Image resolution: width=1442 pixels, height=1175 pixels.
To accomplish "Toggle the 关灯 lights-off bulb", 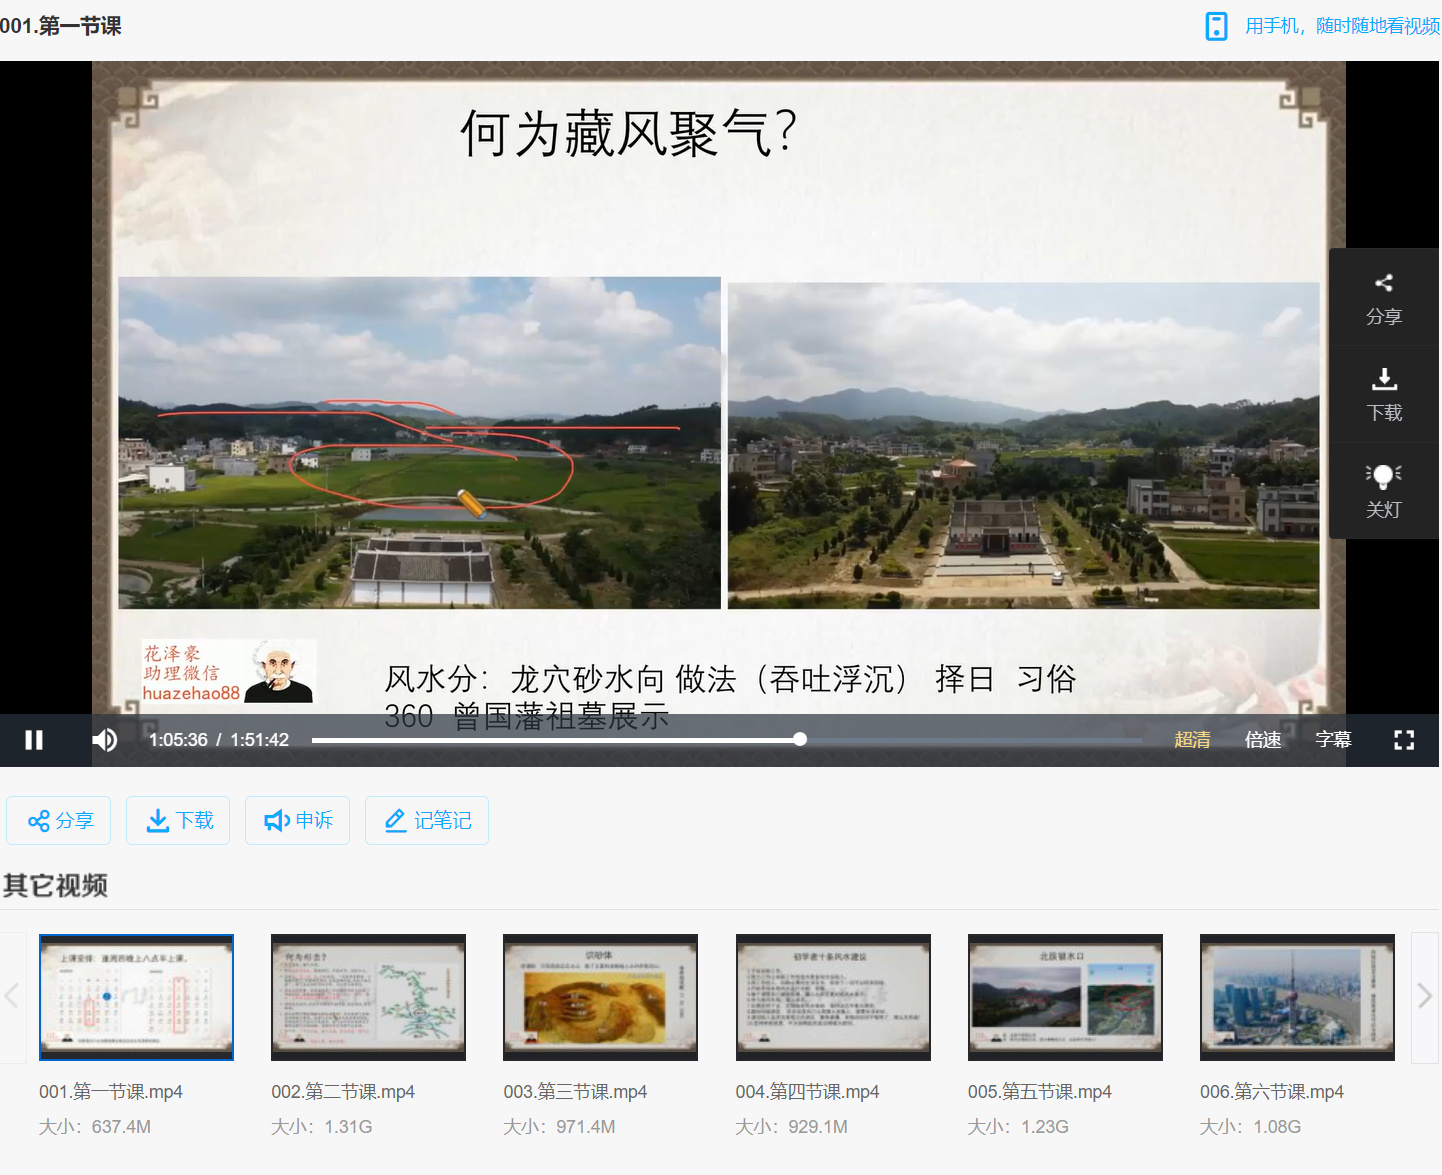I will (1384, 477).
